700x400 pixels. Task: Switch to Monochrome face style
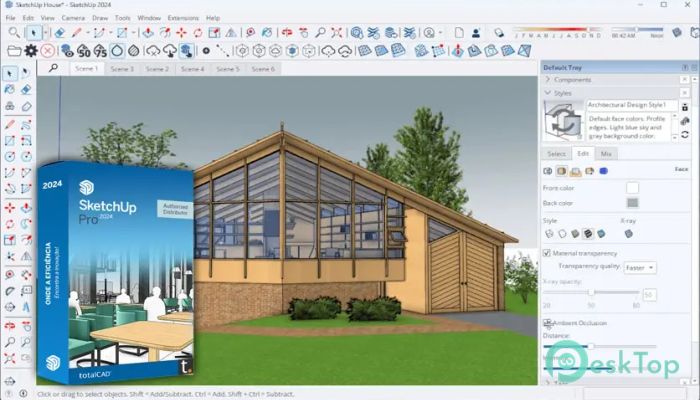[601, 233]
